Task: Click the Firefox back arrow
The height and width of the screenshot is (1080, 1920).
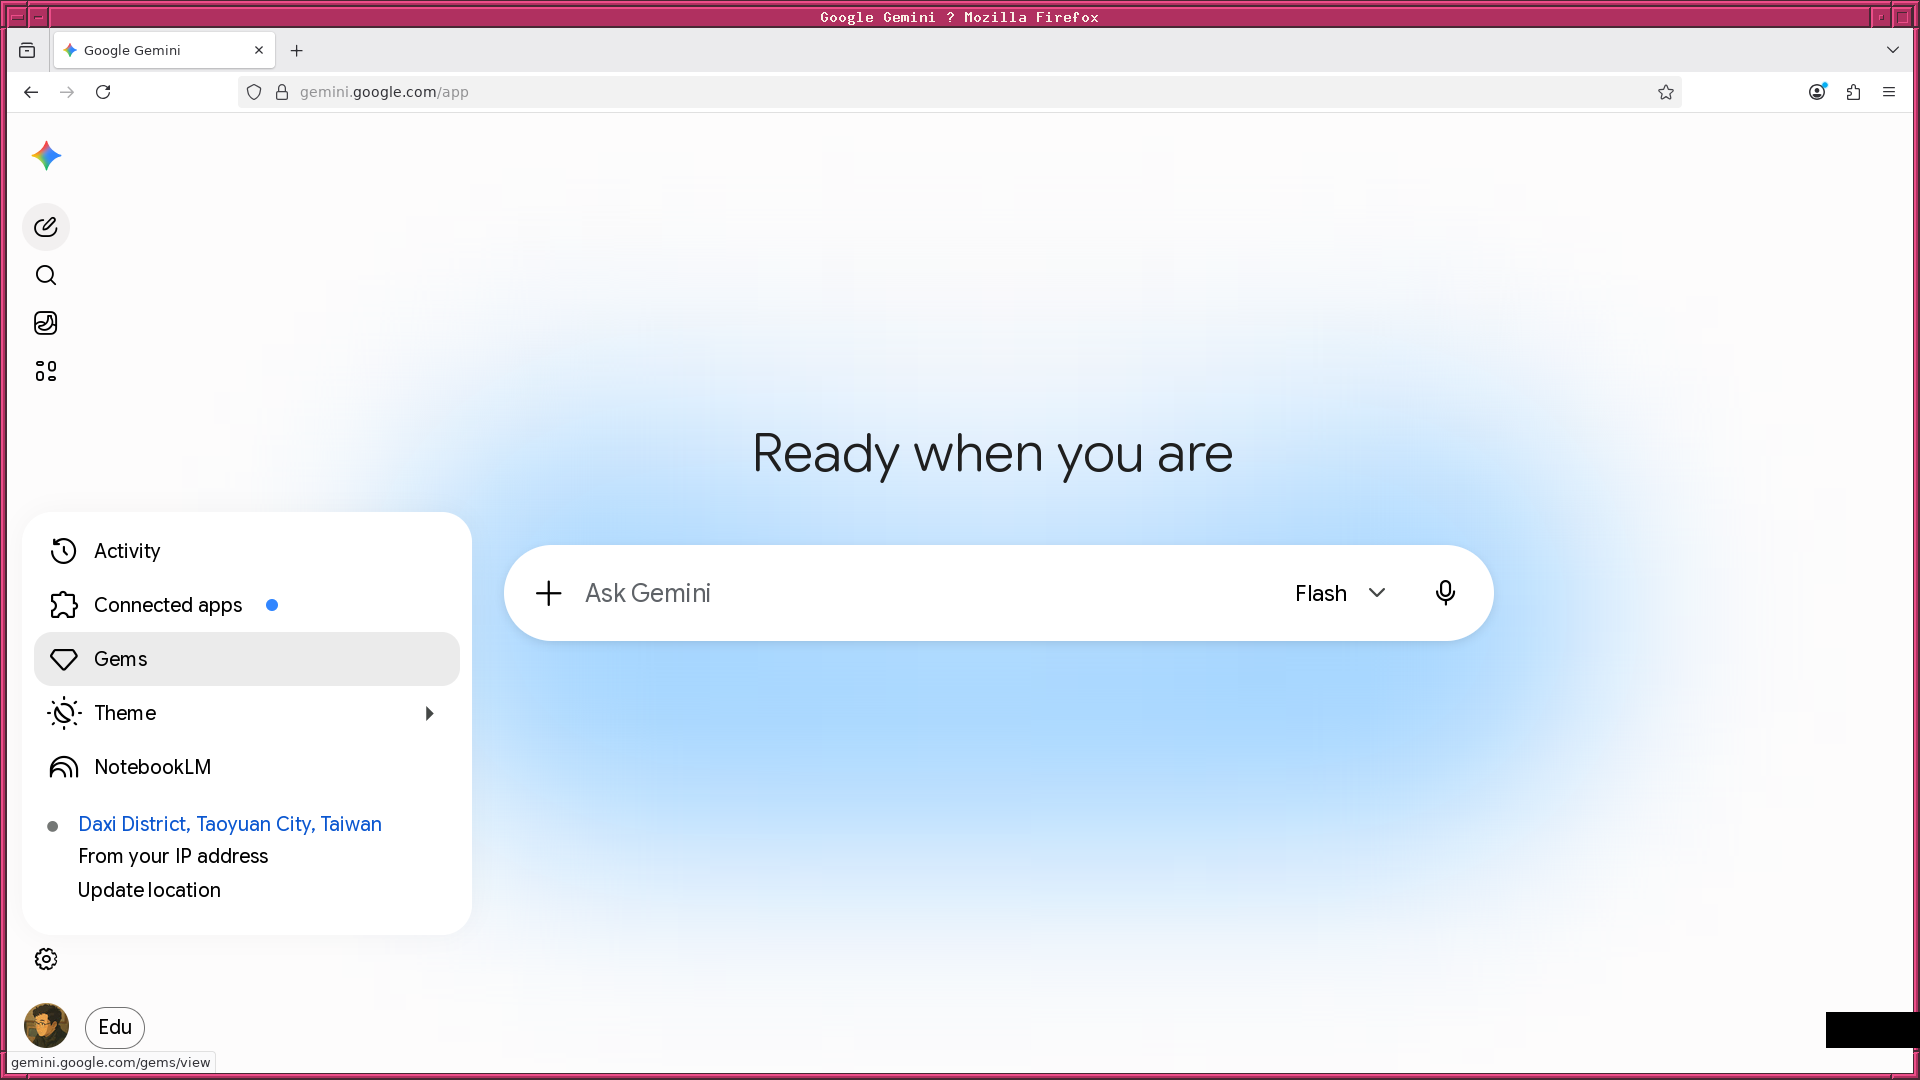Action: (31, 92)
